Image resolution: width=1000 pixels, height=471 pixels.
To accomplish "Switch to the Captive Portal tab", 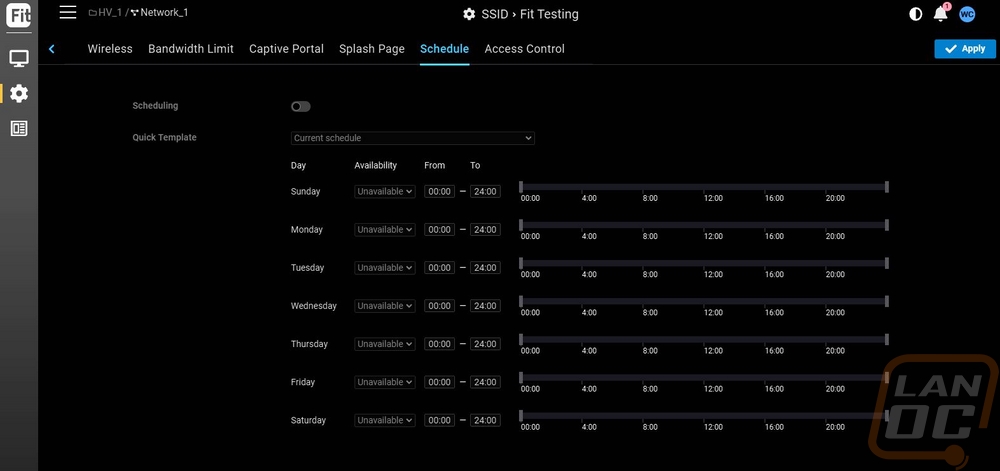I will (x=286, y=49).
